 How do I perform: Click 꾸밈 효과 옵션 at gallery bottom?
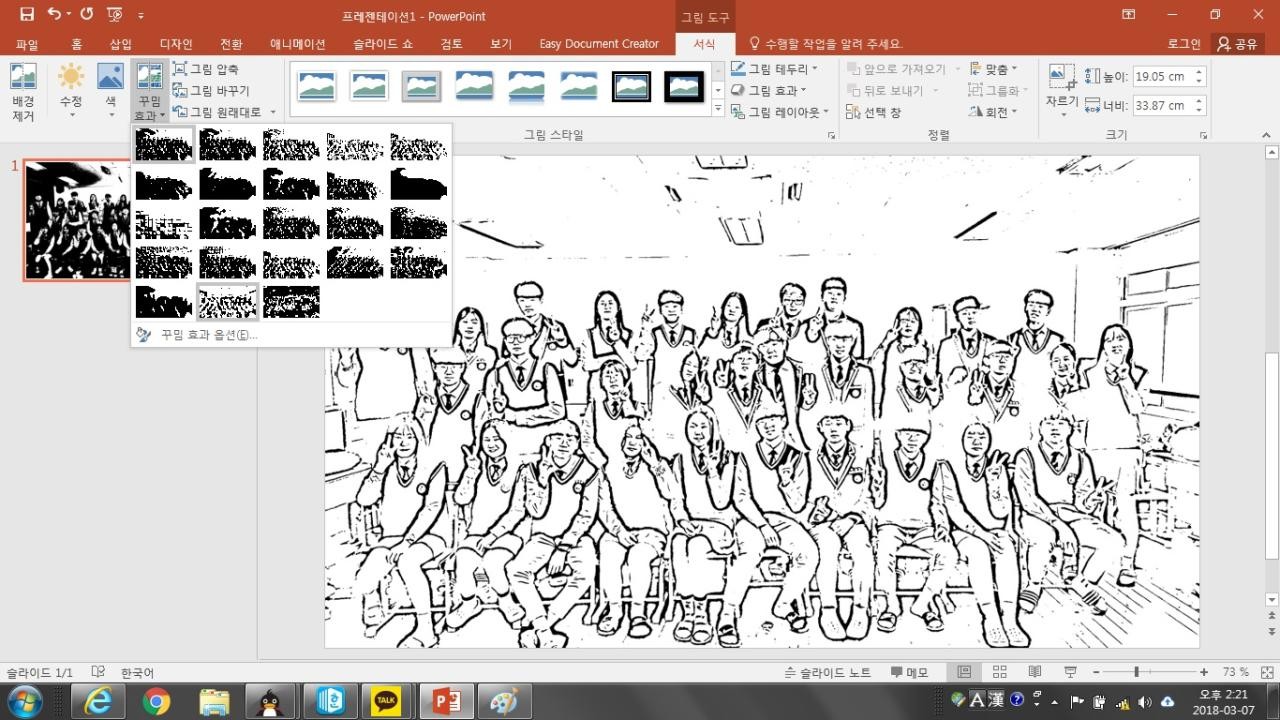point(208,335)
